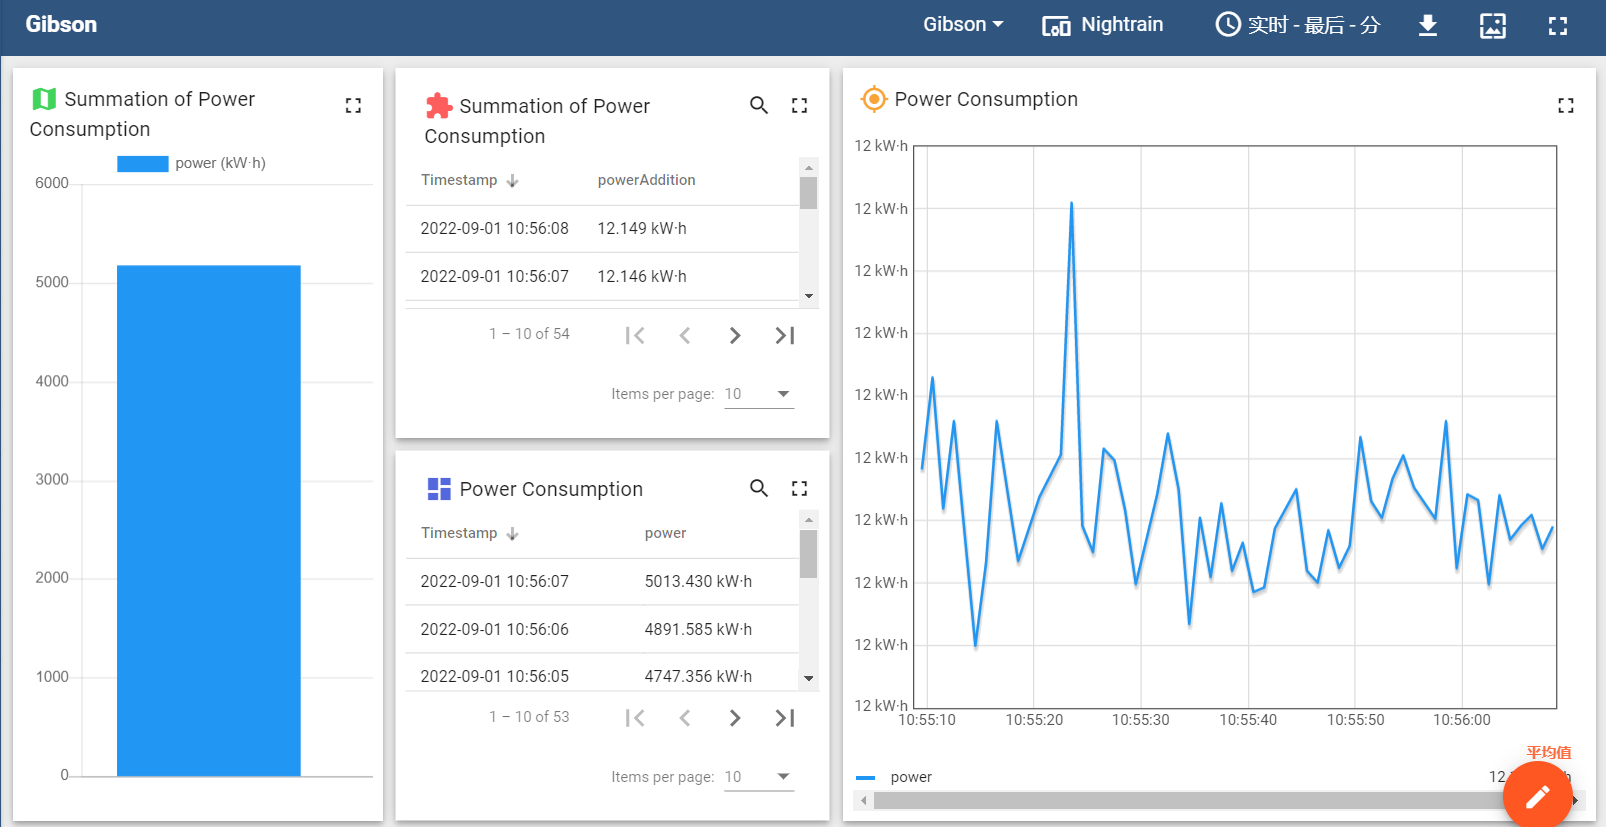This screenshot has height=827, width=1606.
Task: Expand the Power Consumption line chart fullscreen
Action: click(x=1565, y=105)
